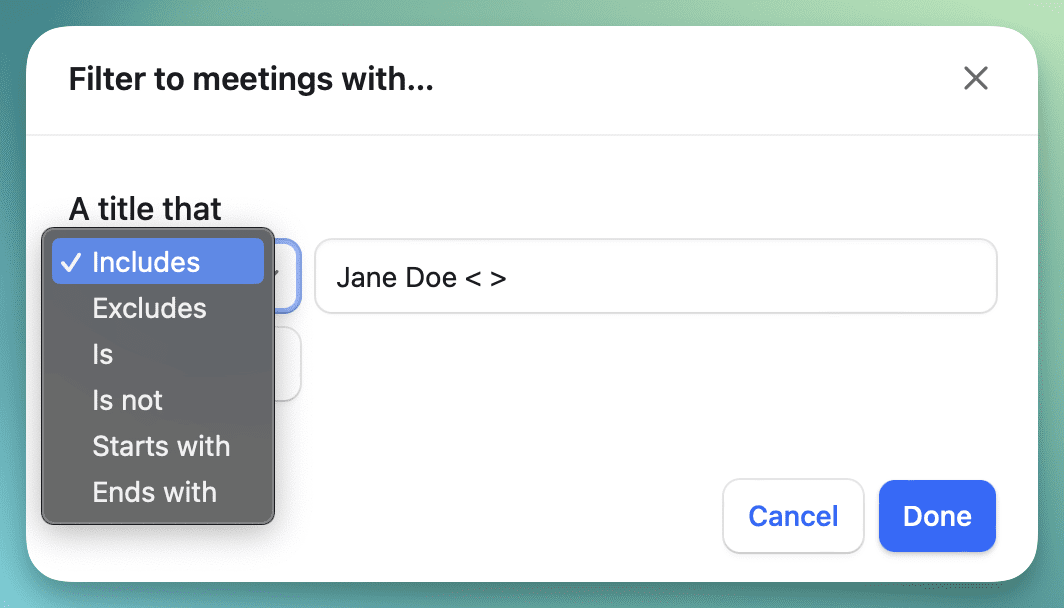Click the checkmark beside Includes

pyautogui.click(x=70, y=262)
